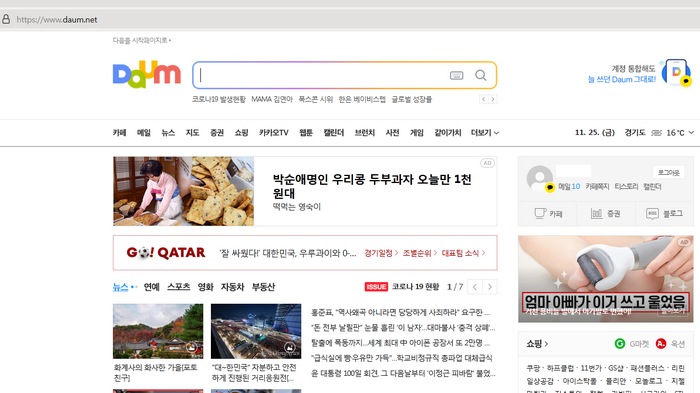Show next trending keywords arrow

point(492,99)
